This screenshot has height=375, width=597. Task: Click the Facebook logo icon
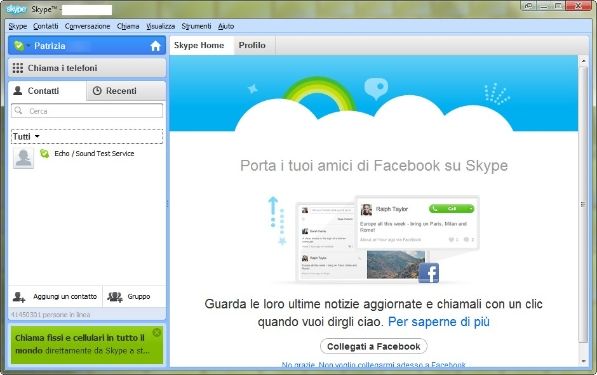tap(429, 273)
